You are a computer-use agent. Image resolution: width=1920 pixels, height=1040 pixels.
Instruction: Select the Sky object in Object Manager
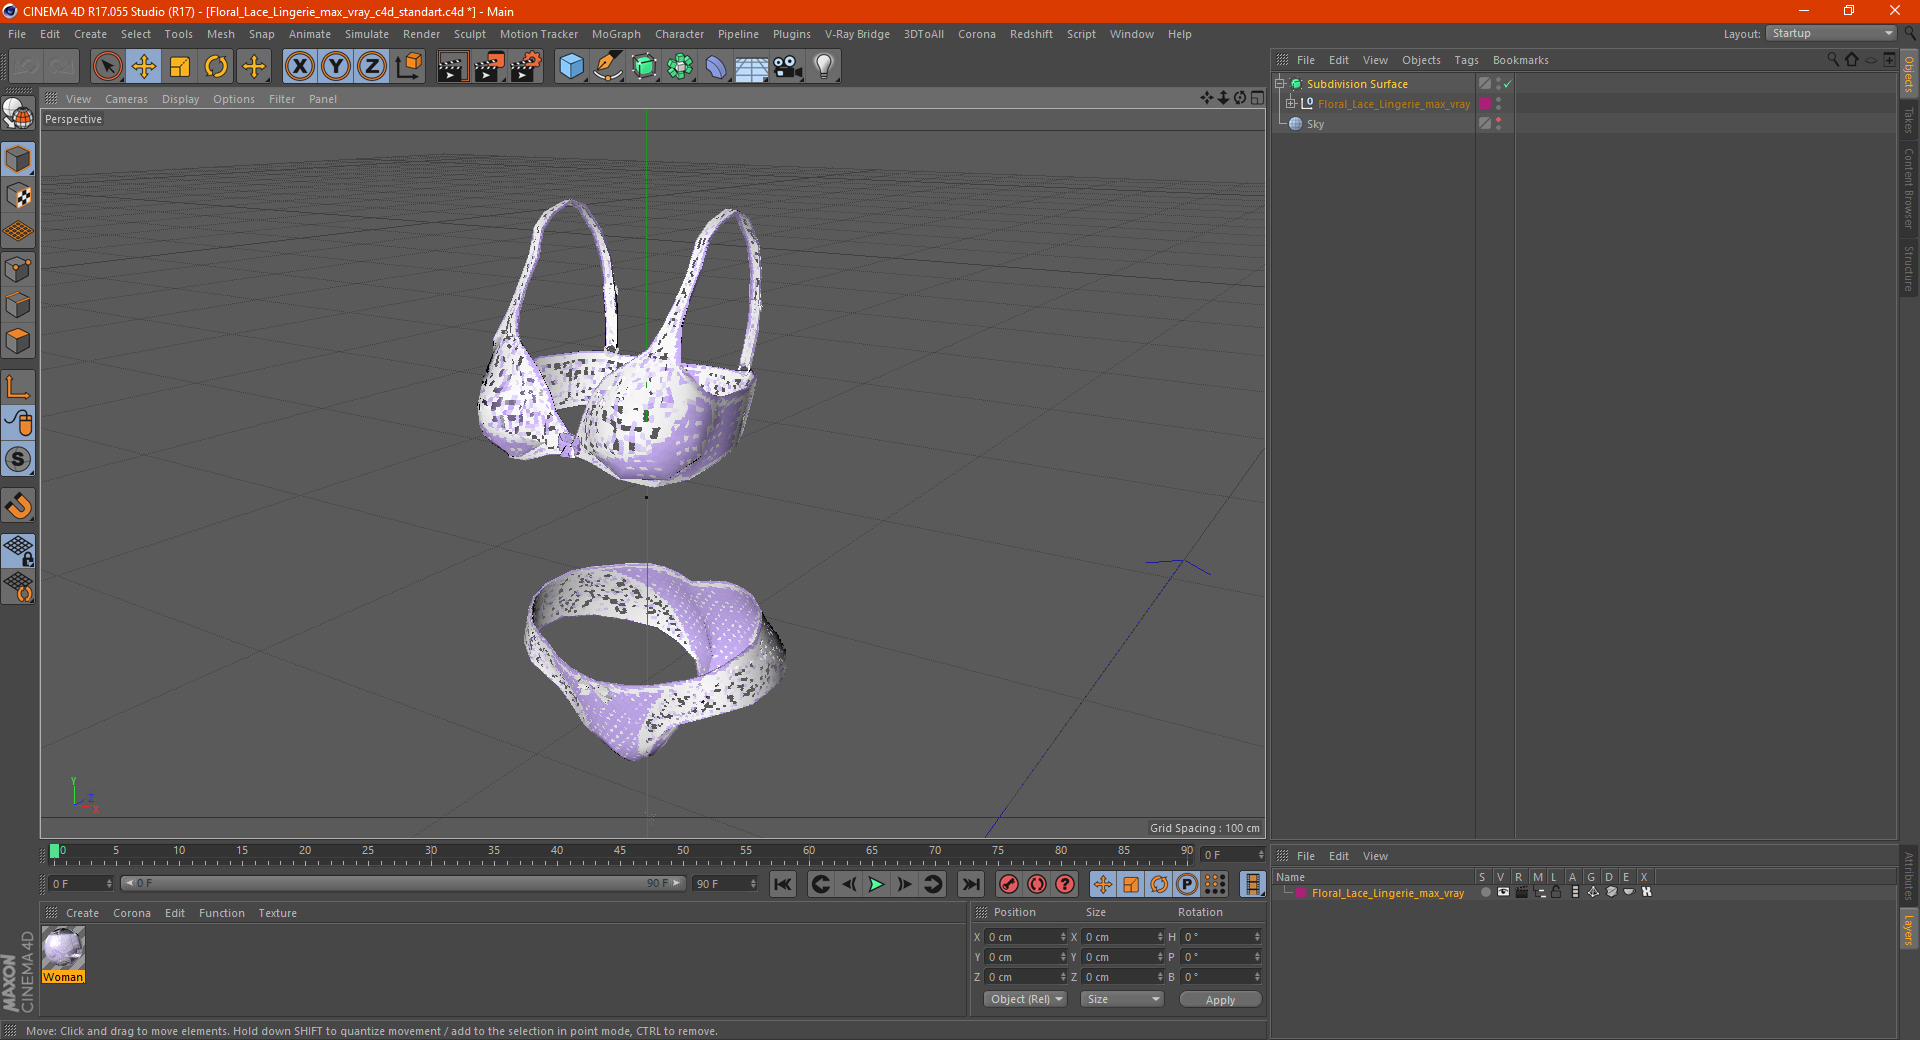[x=1315, y=124]
